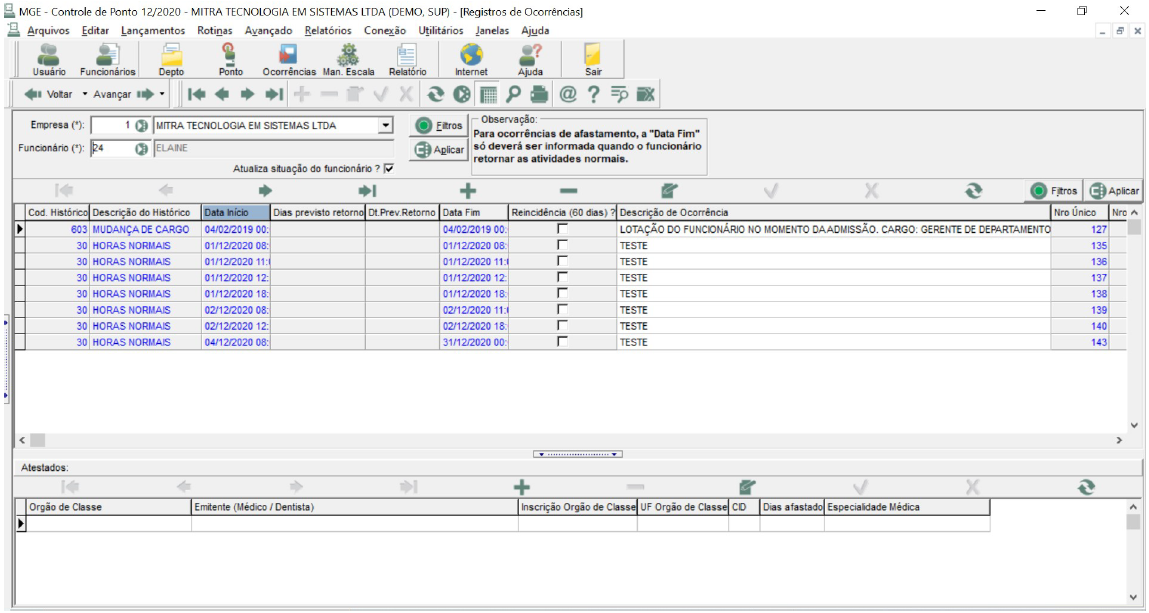Open the Ponto module icon
This screenshot has height=613, width=1149.
click(230, 59)
